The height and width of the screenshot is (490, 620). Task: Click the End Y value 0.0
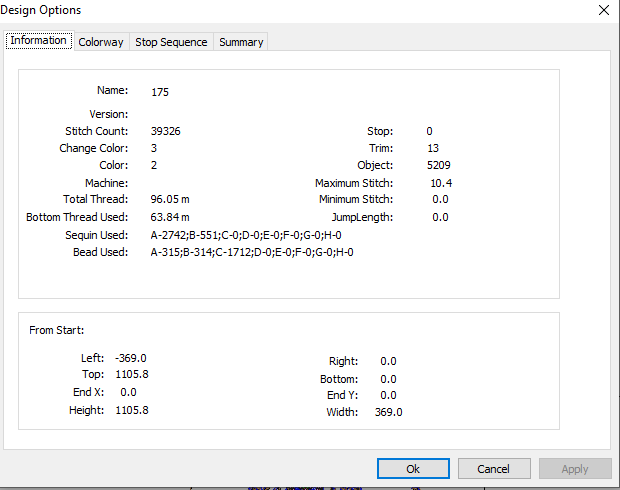pyautogui.click(x=388, y=395)
